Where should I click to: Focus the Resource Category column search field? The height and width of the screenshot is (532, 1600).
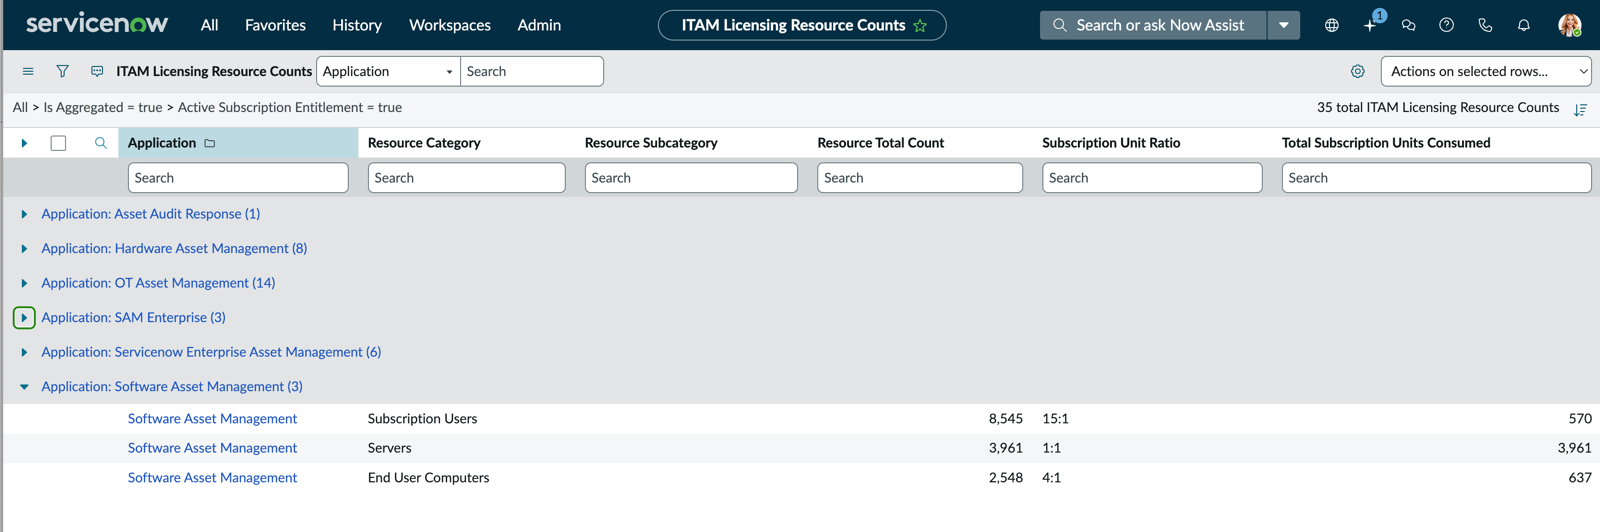point(466,178)
